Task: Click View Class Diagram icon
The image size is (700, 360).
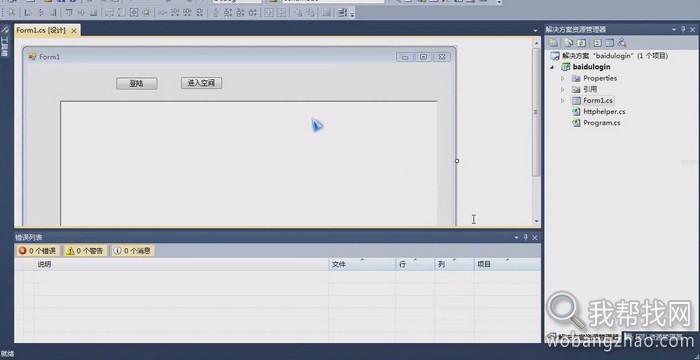Action: coord(622,43)
